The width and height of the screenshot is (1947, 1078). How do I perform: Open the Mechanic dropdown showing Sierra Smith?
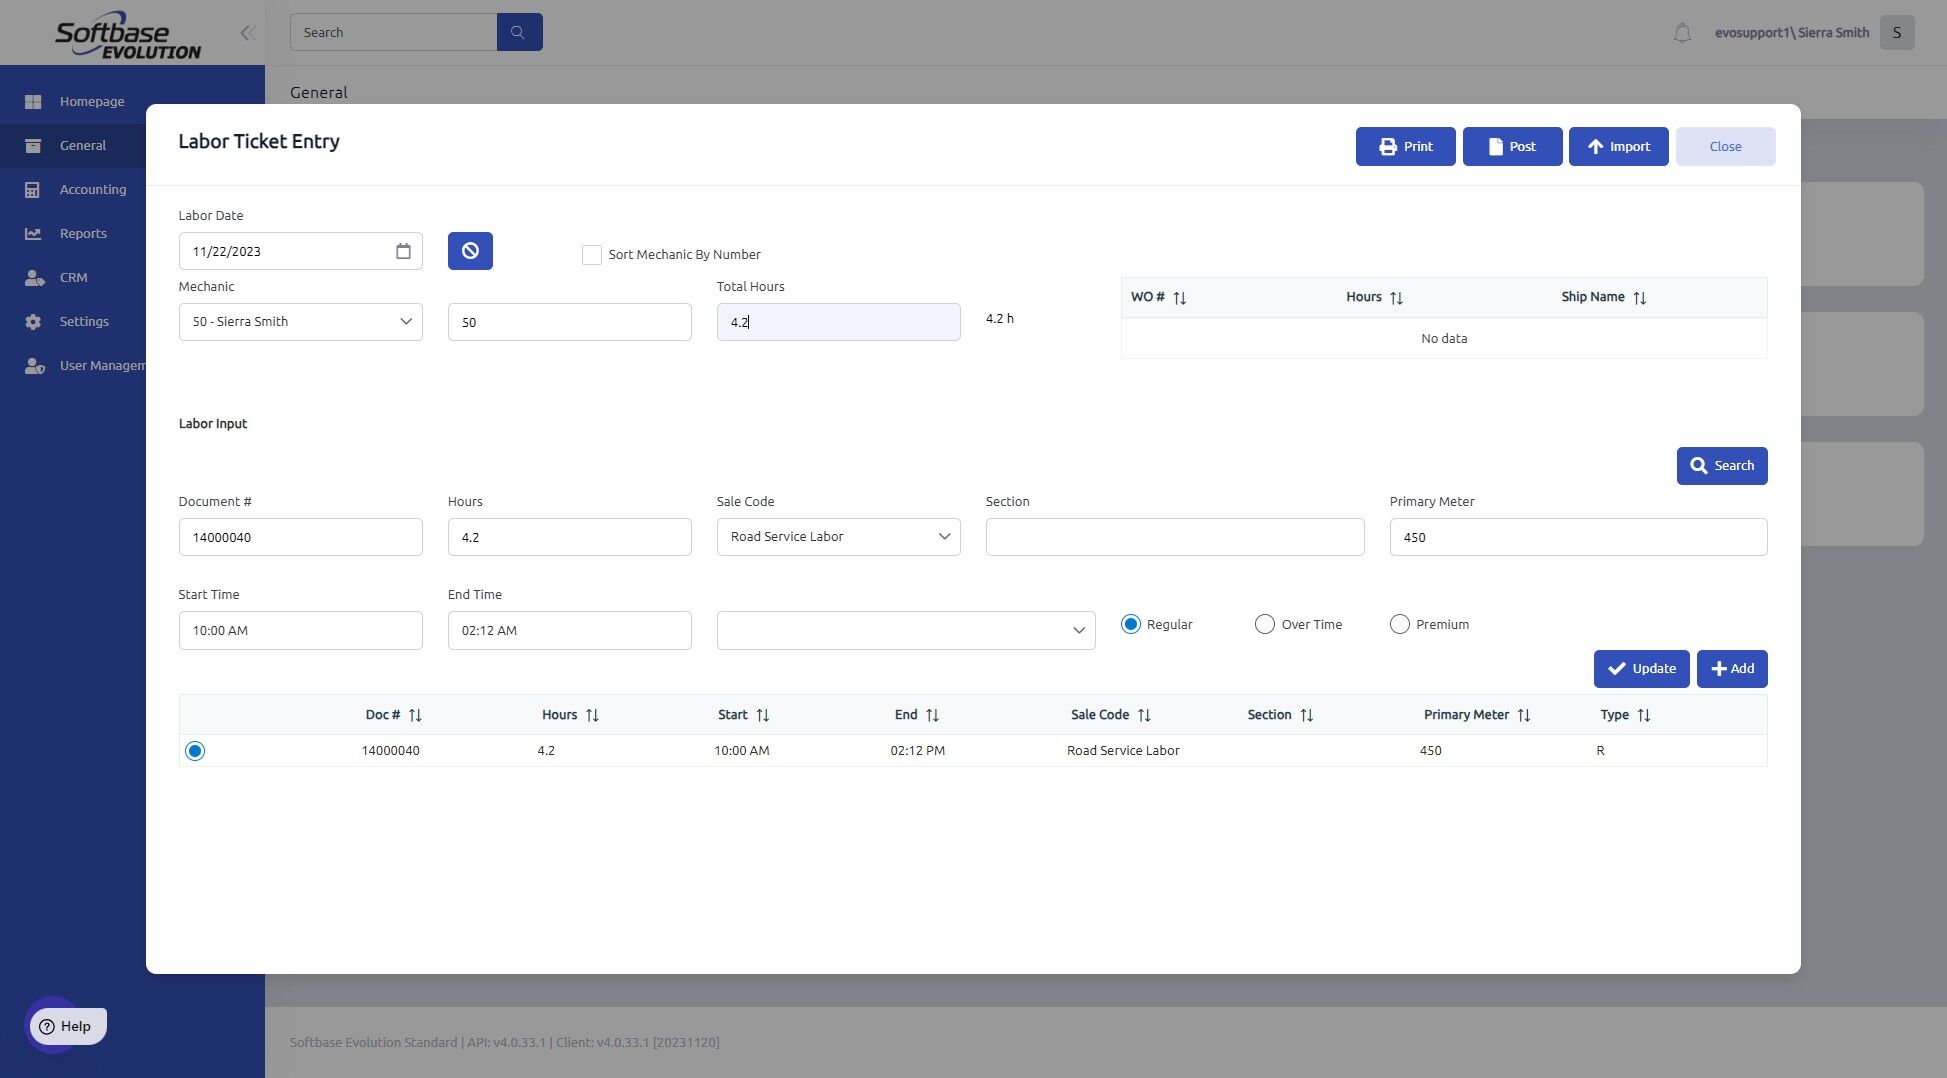tap(301, 322)
